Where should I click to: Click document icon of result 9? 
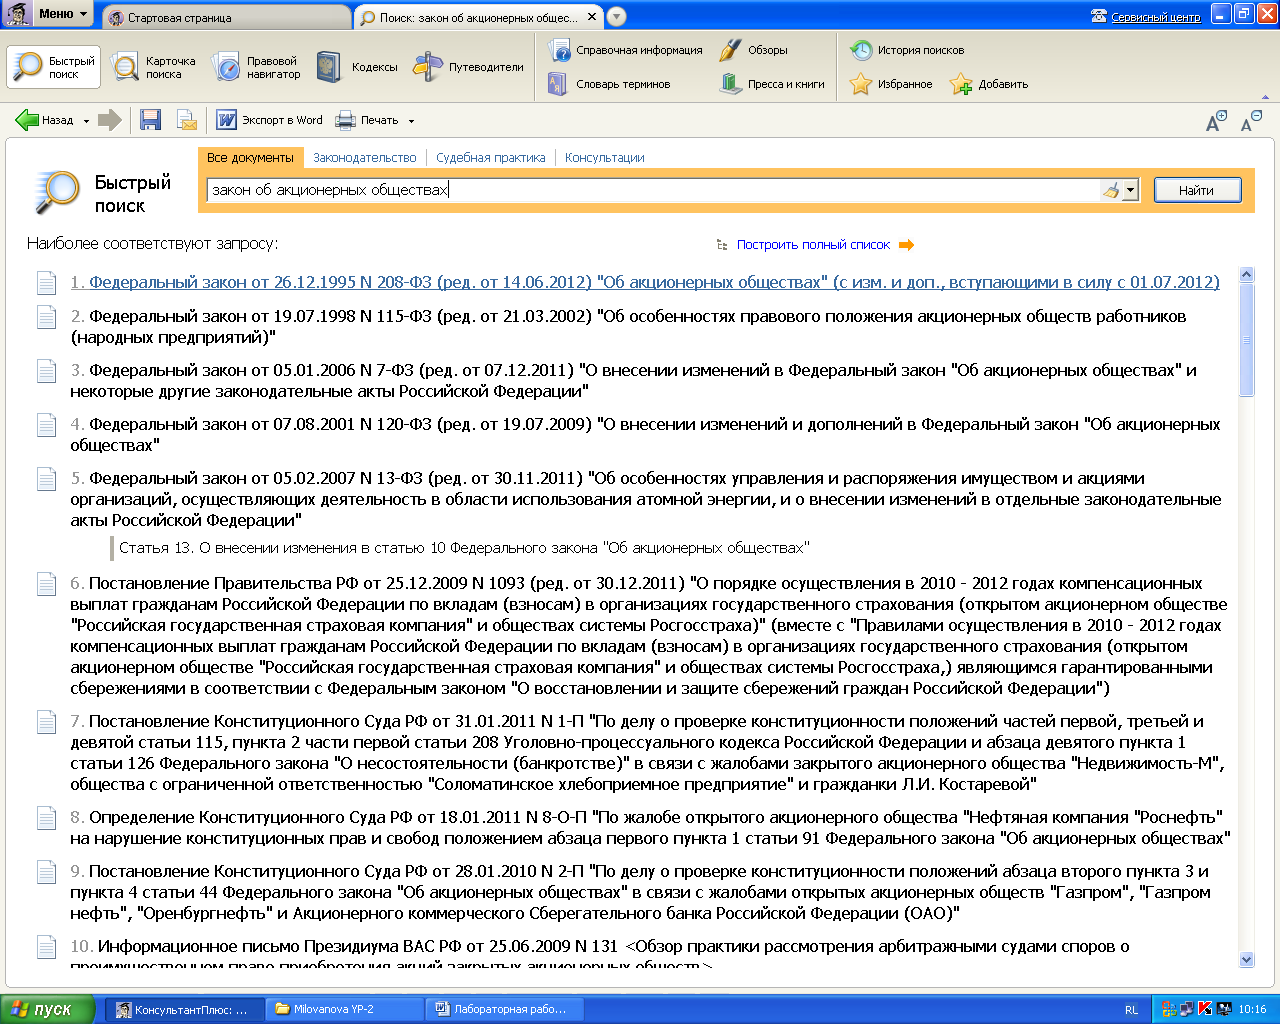(46, 872)
